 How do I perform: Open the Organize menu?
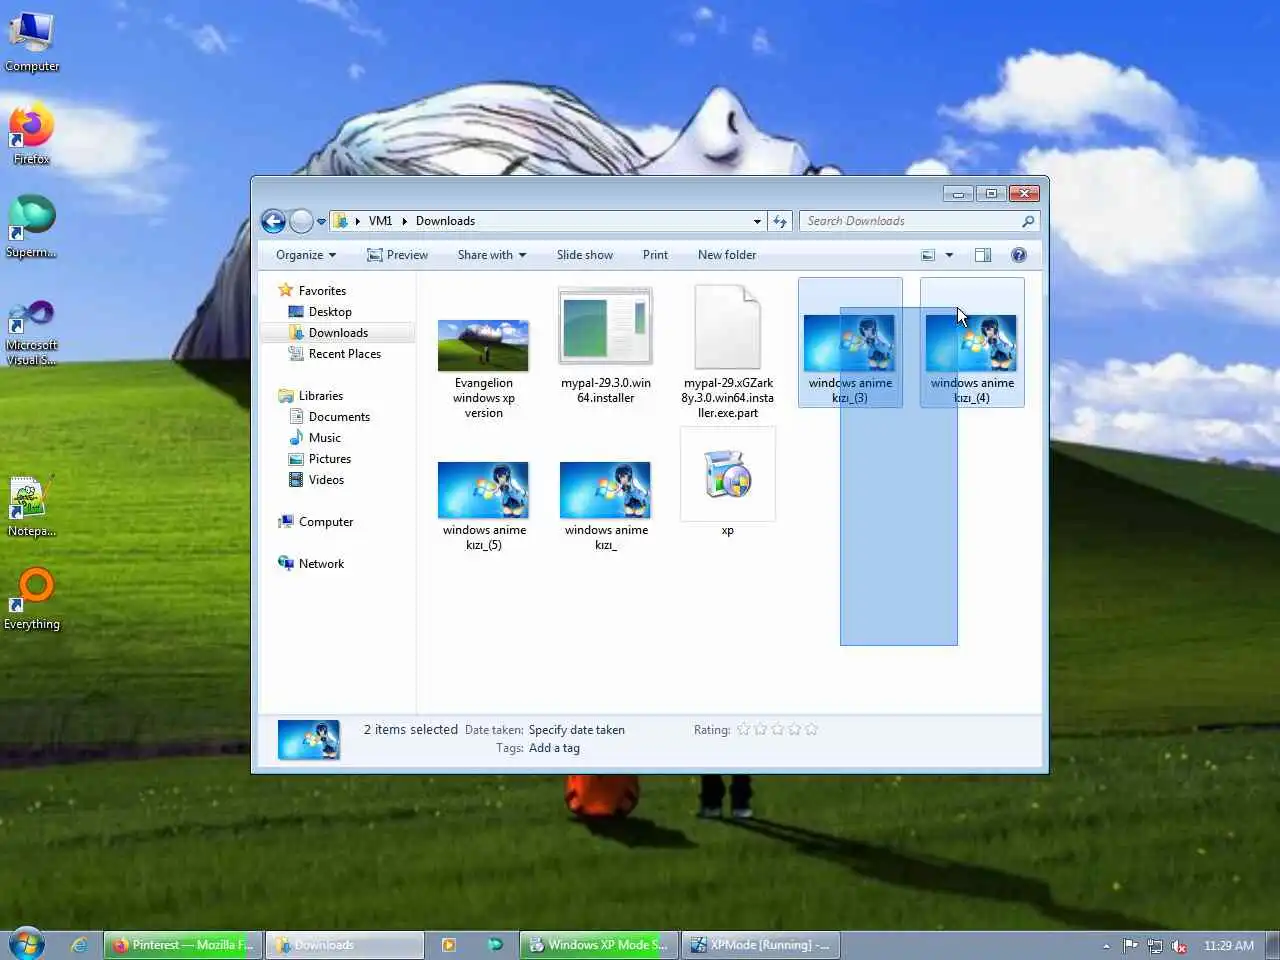306,255
